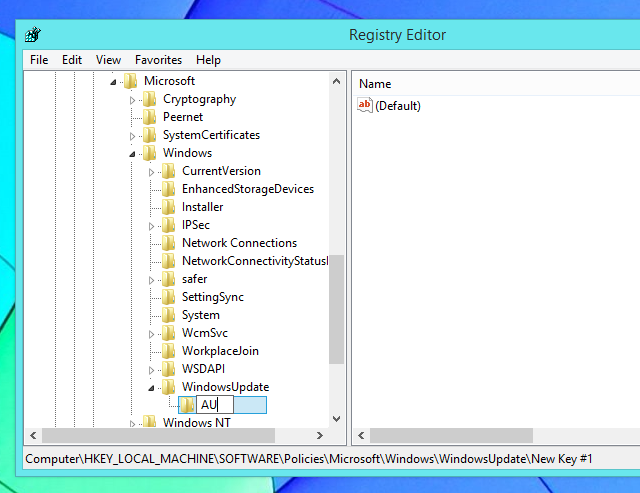Expand the WSDAPI key

coord(151,370)
